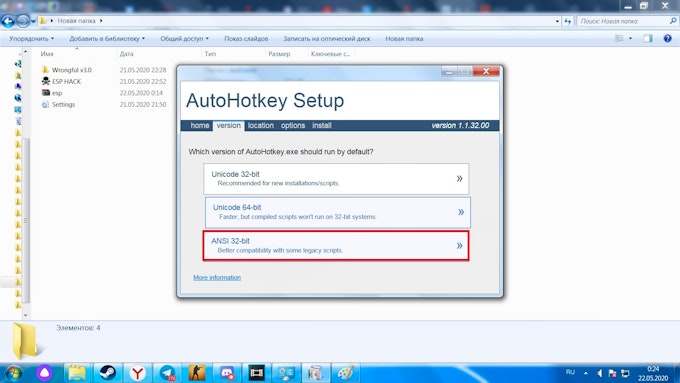Open Steam from the taskbar
The height and width of the screenshot is (383, 680).
pos(107,373)
